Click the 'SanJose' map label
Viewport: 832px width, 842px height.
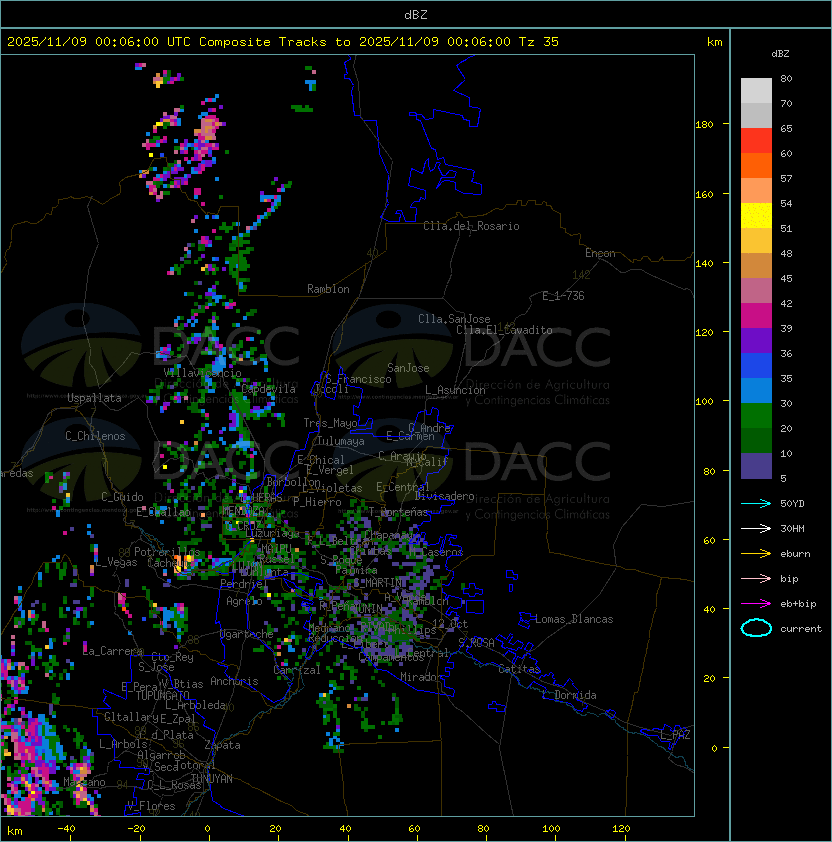tap(408, 368)
